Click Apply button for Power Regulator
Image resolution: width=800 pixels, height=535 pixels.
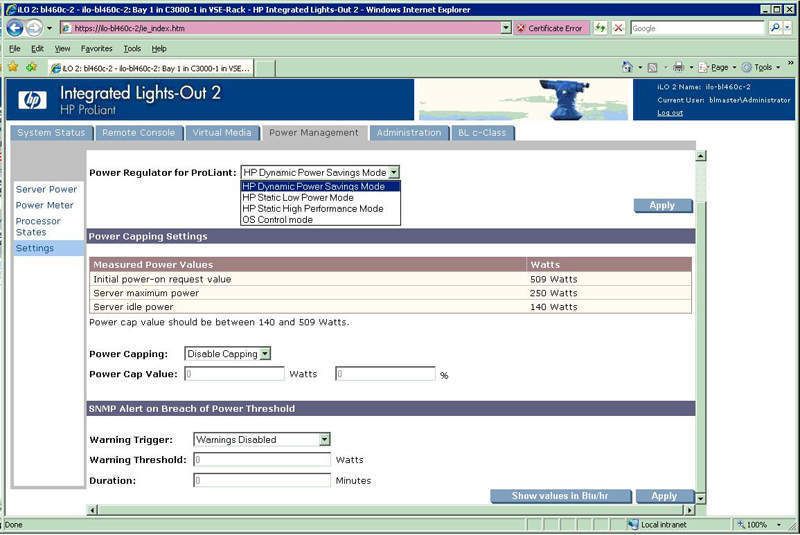tap(662, 205)
